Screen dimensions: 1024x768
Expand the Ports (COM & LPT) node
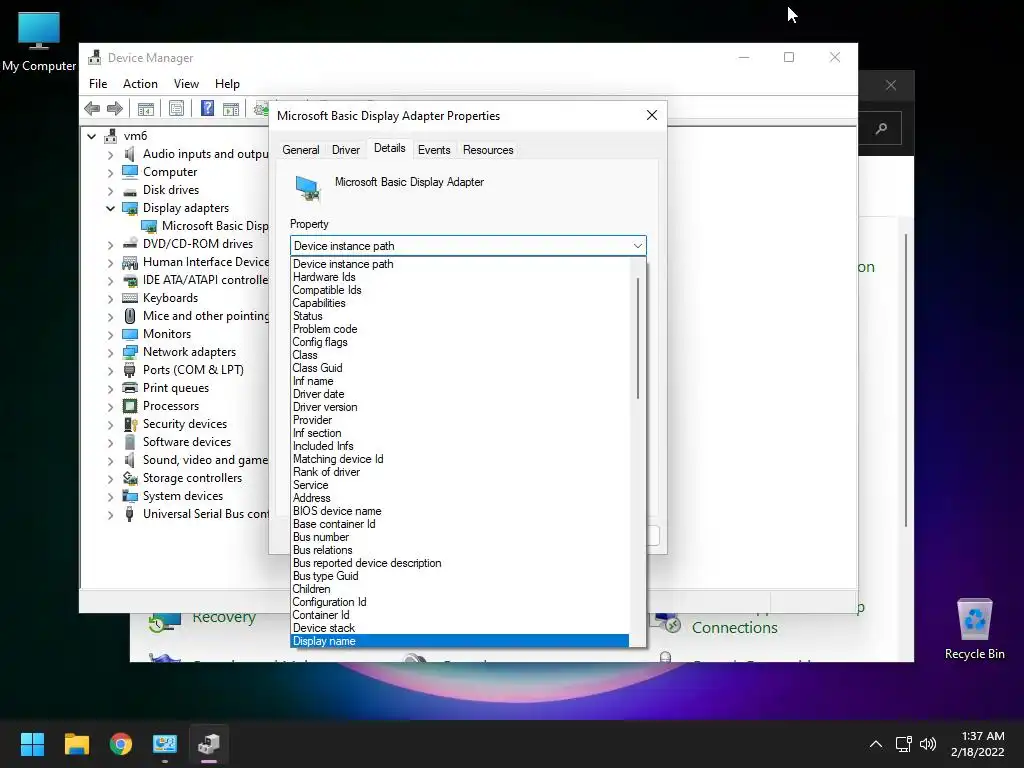tap(110, 370)
